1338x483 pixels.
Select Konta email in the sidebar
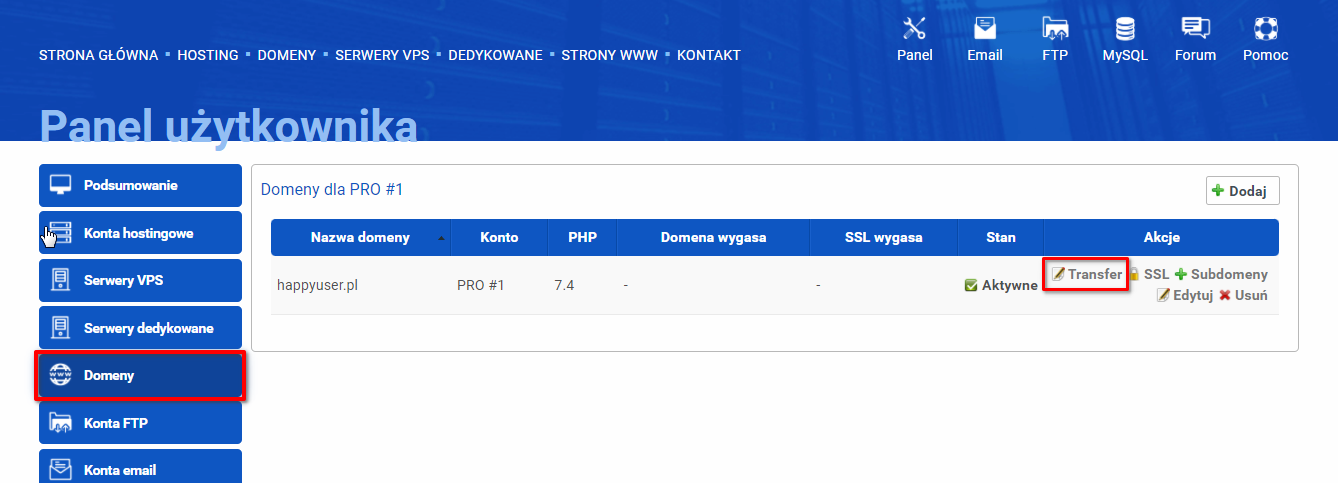point(141,468)
